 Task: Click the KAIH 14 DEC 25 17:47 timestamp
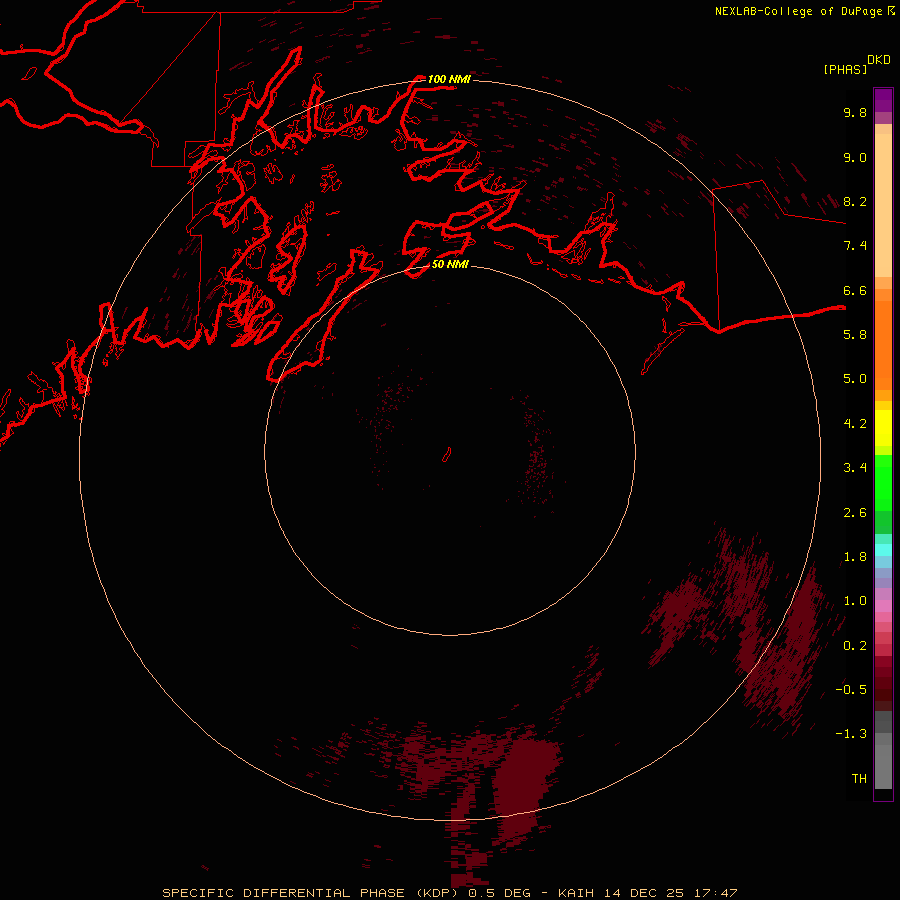647,893
